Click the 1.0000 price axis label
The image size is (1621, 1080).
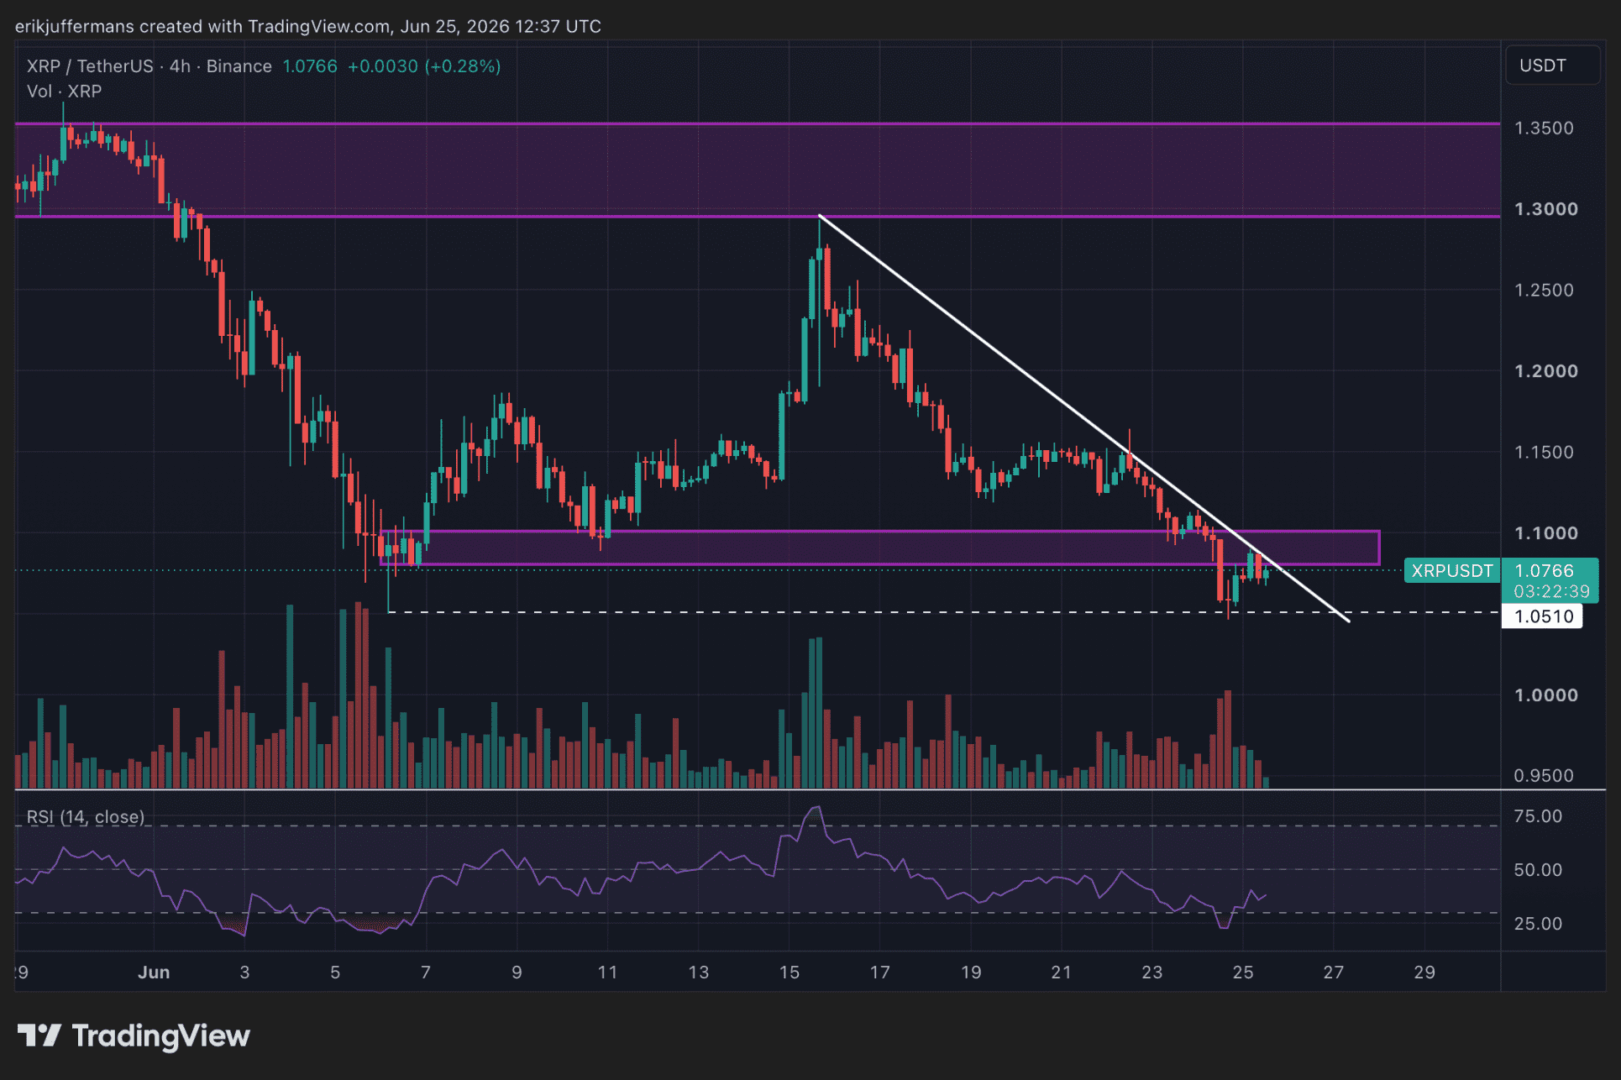pos(1546,695)
